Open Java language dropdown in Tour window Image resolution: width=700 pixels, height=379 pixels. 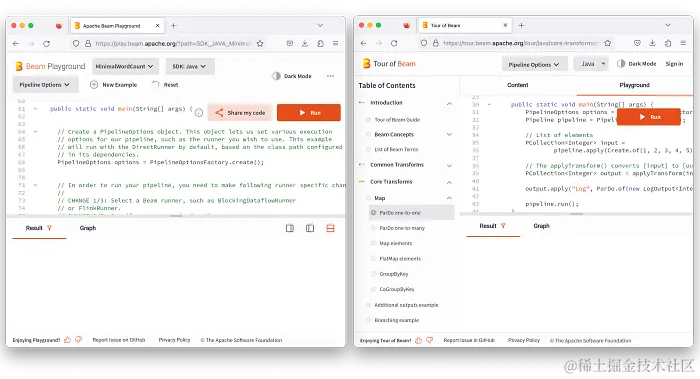point(591,64)
